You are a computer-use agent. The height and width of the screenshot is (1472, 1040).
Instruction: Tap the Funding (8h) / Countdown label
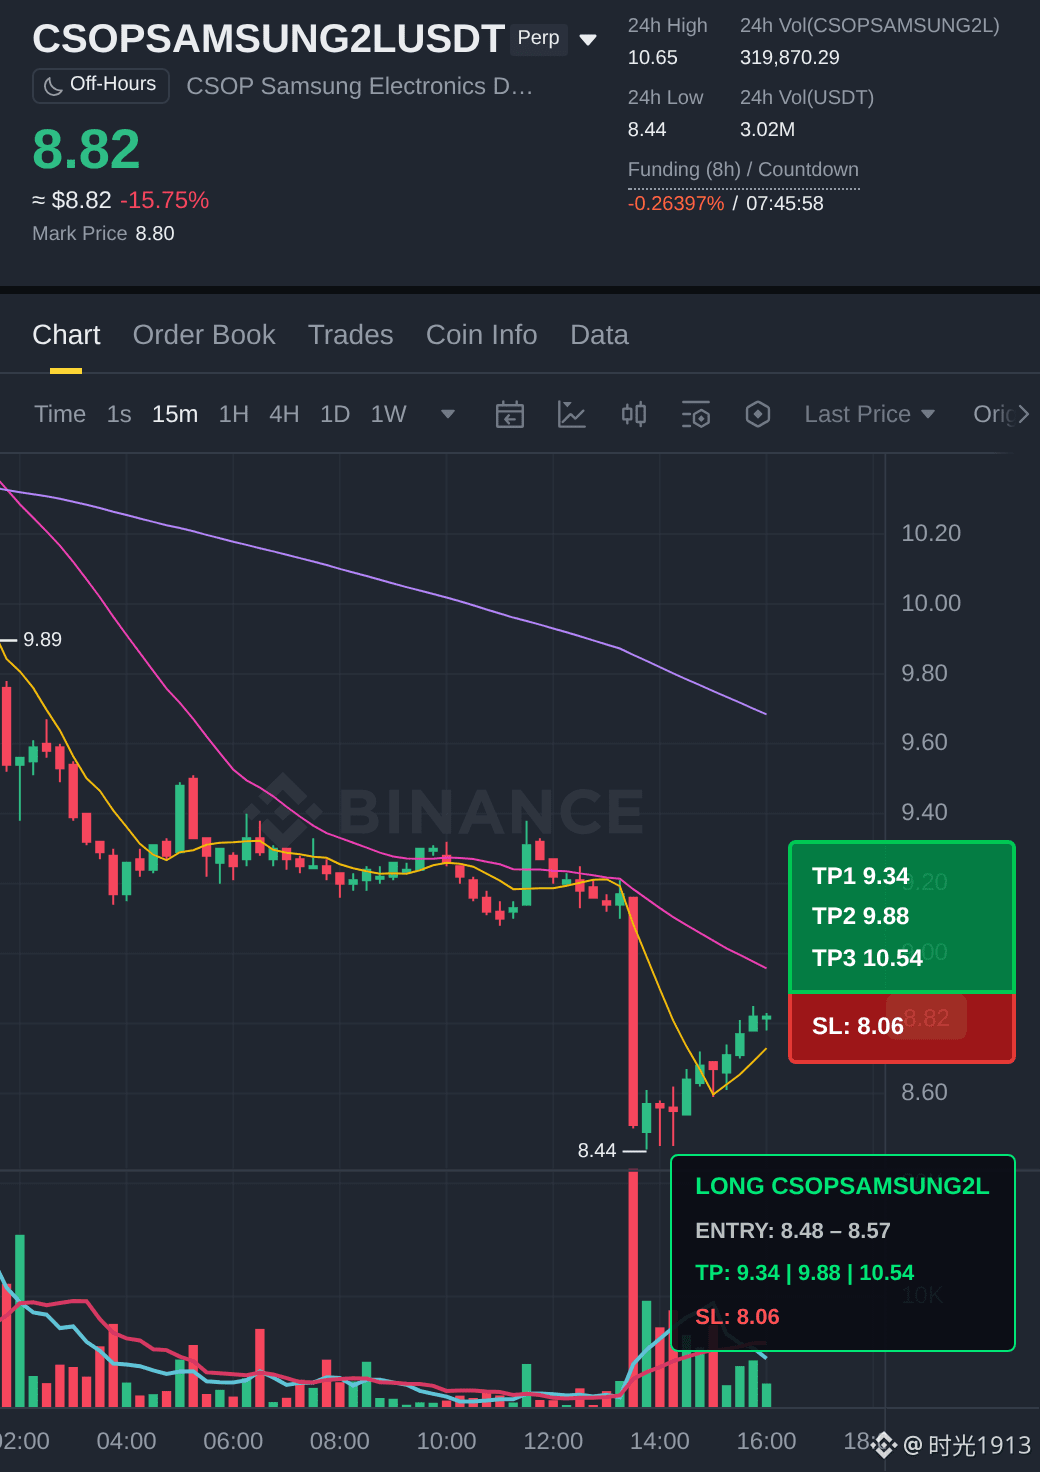click(743, 169)
